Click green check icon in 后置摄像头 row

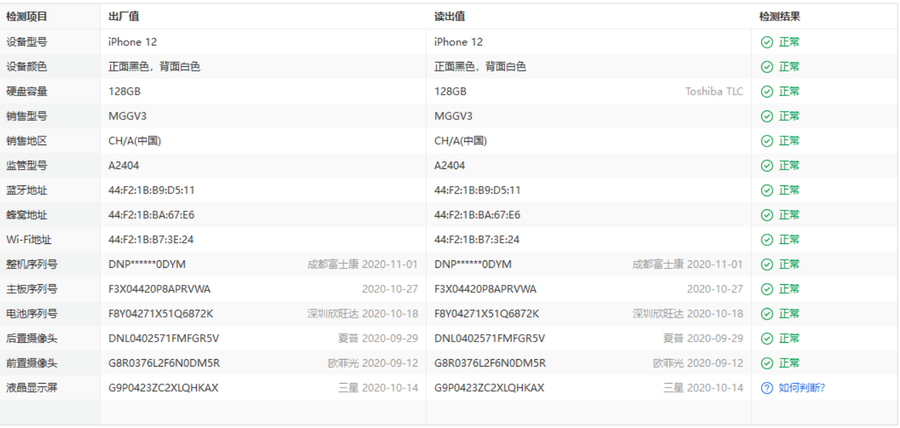coord(767,338)
